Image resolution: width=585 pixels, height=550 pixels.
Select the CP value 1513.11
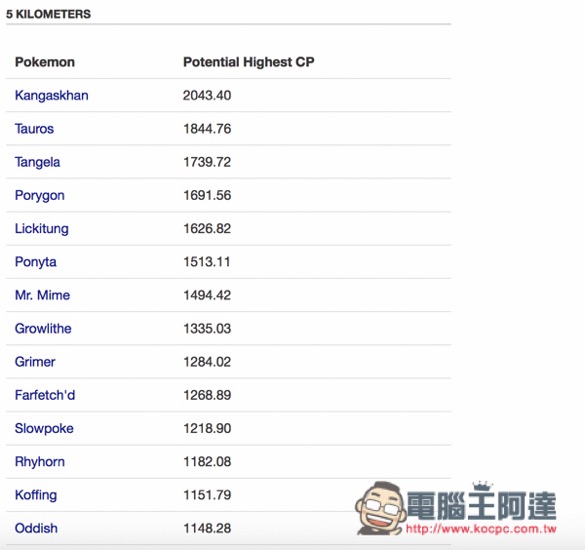point(207,262)
